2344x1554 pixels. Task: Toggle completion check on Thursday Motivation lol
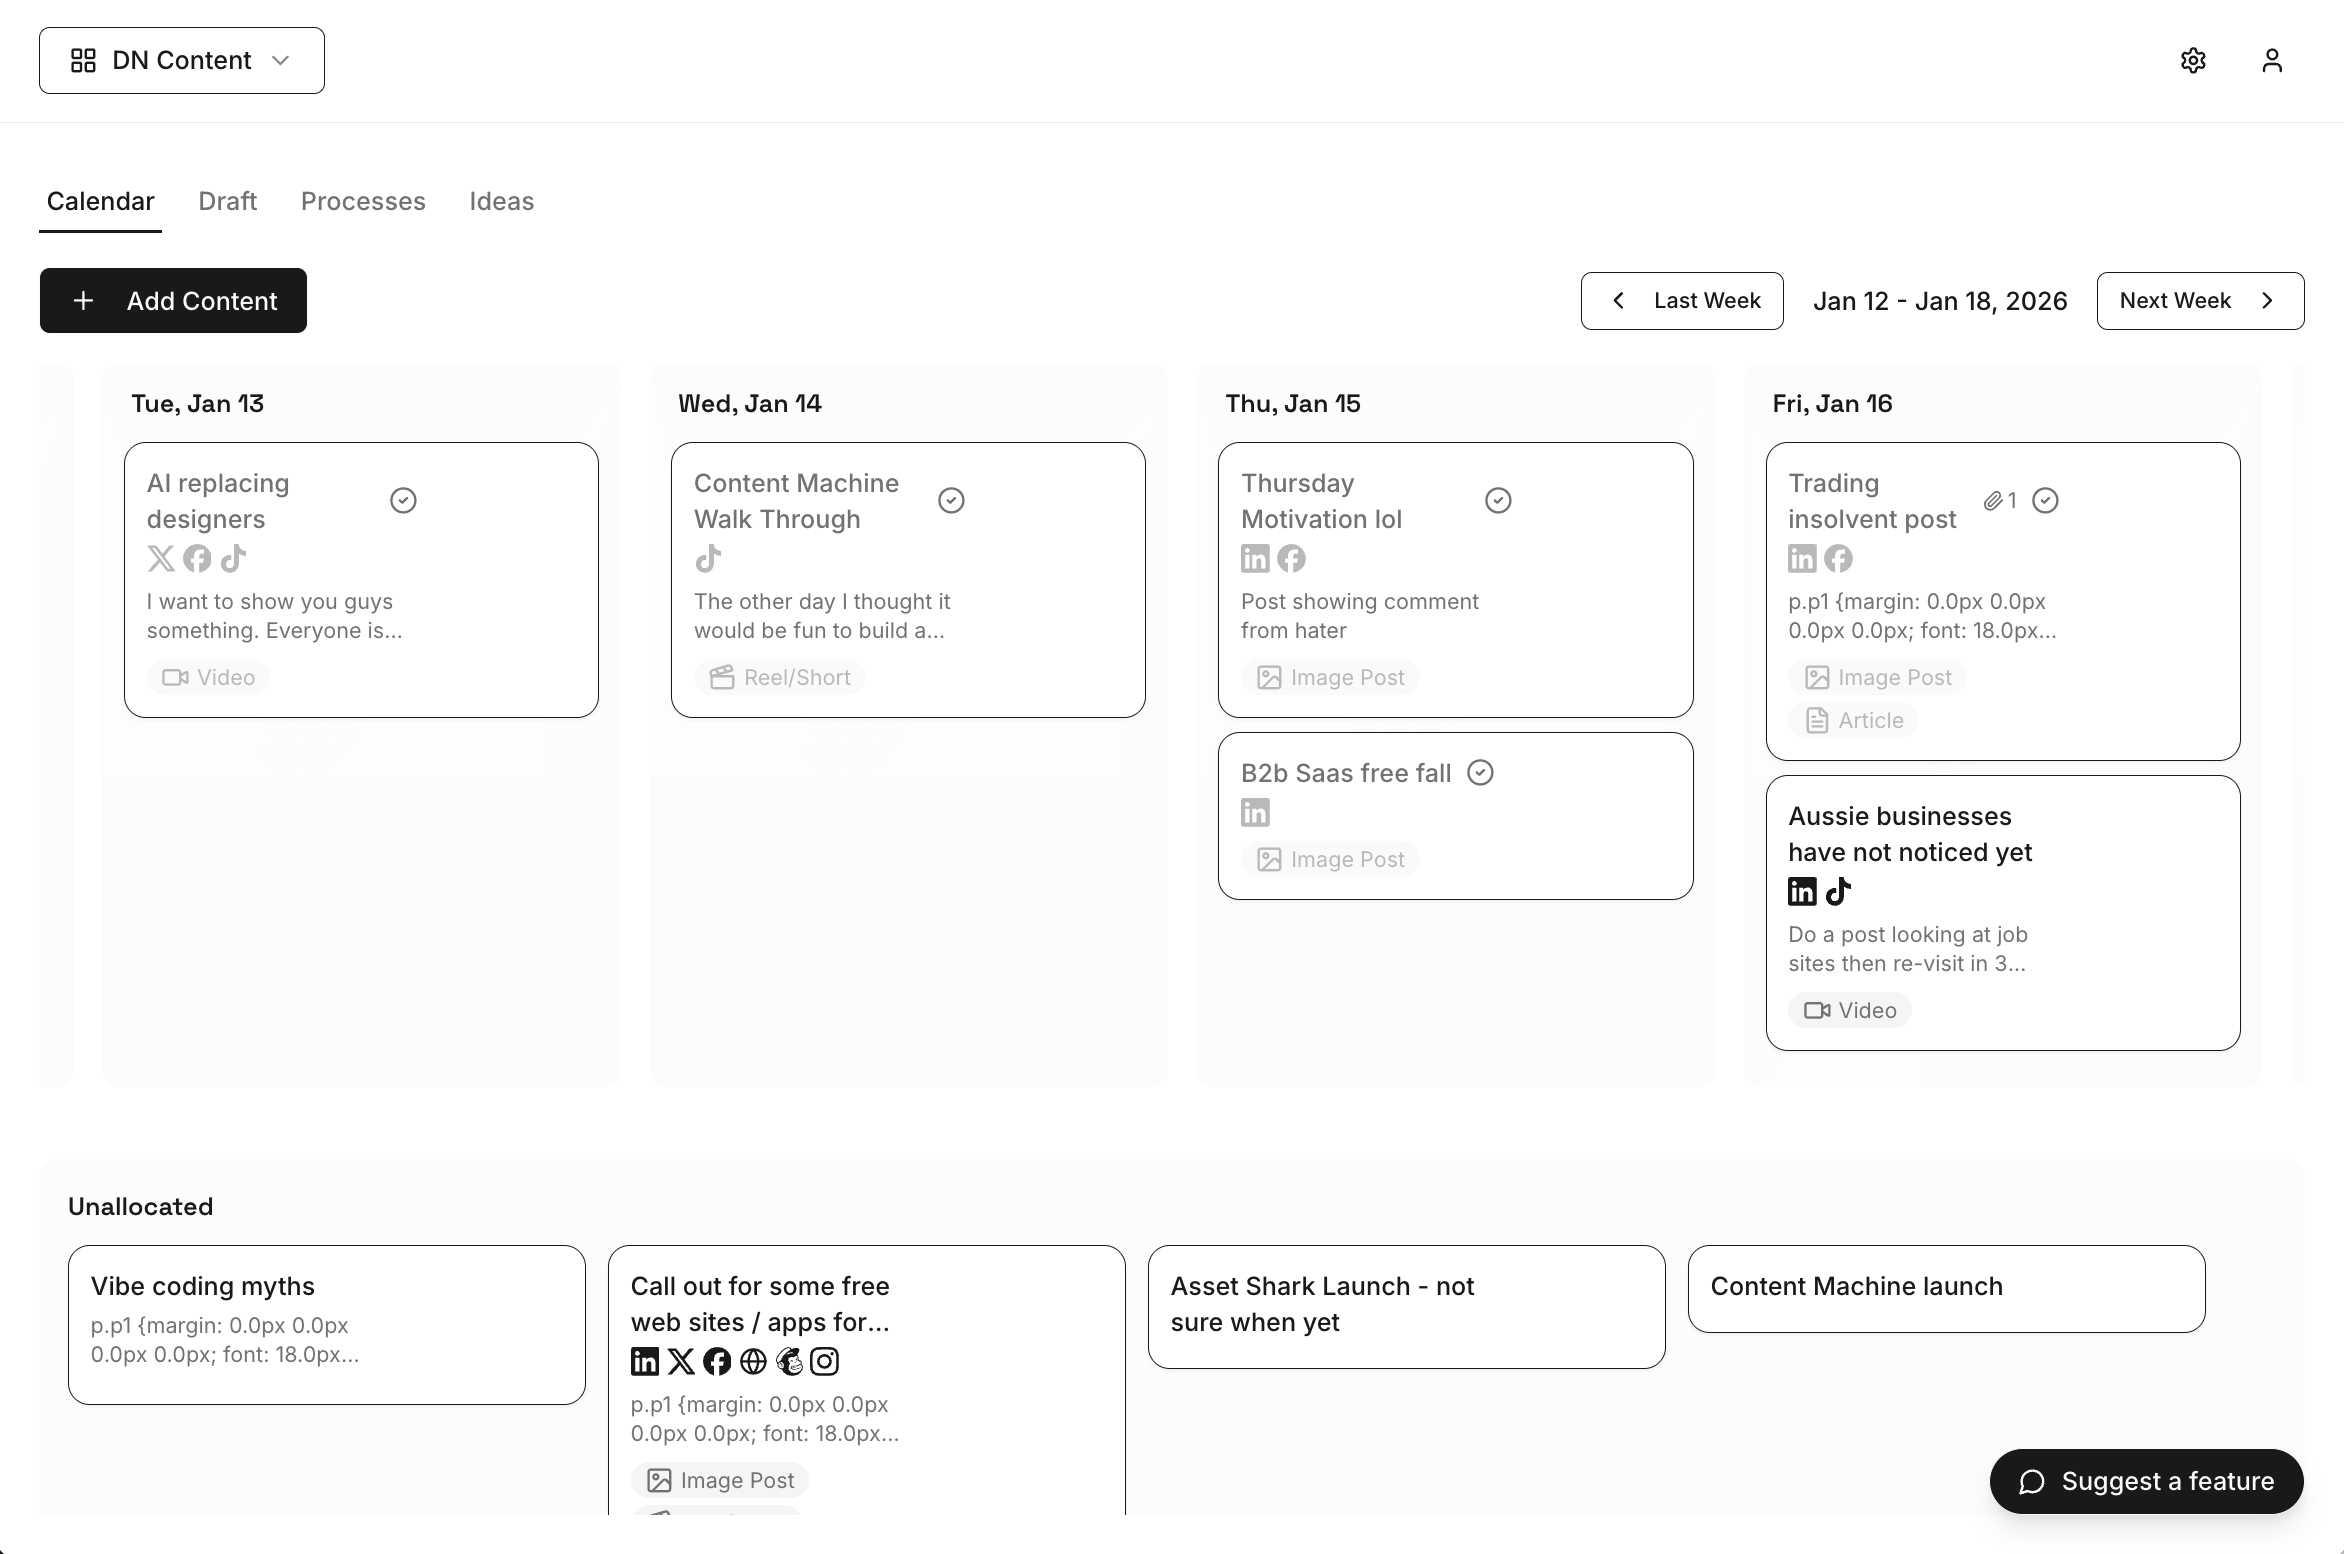[1498, 500]
